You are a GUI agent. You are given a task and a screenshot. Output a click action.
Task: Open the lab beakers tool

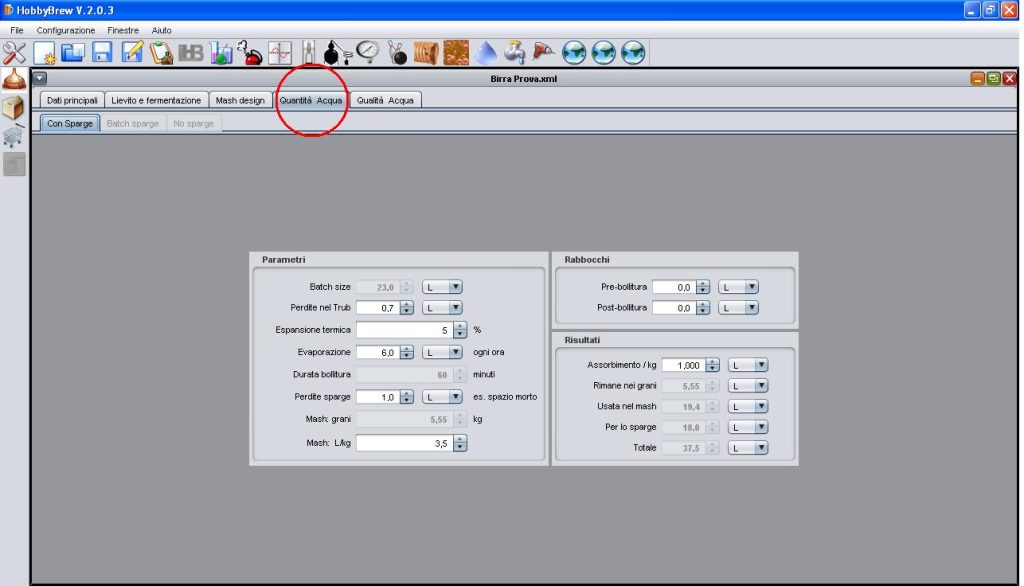coord(221,53)
